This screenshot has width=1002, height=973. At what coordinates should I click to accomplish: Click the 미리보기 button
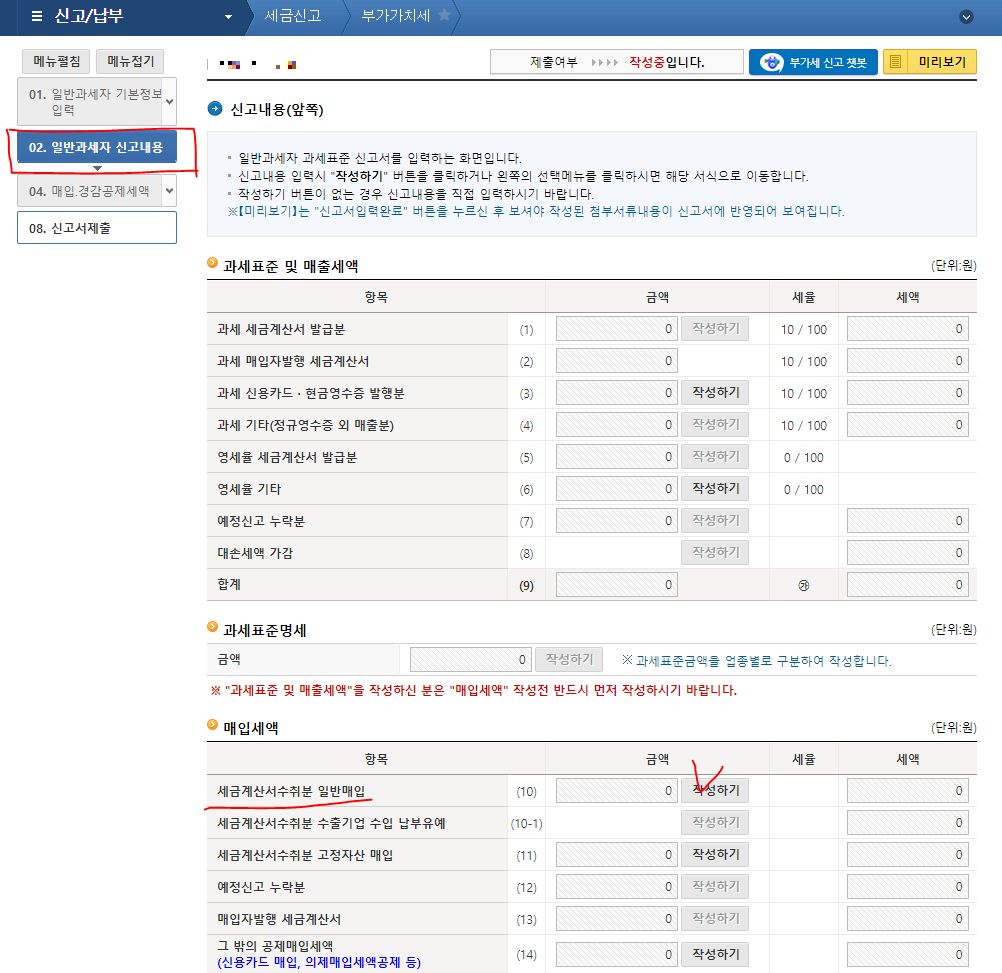[930, 62]
